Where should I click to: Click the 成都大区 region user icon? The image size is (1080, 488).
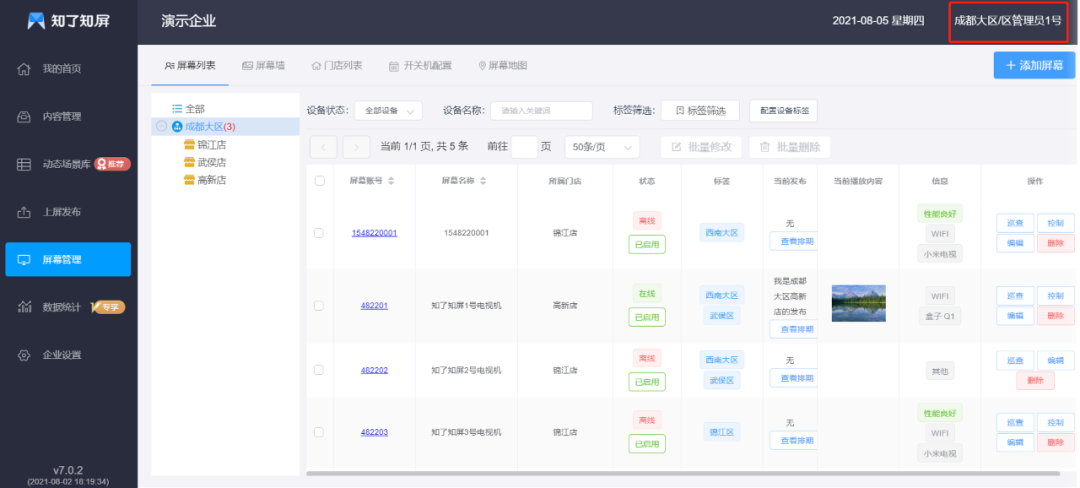coord(177,127)
